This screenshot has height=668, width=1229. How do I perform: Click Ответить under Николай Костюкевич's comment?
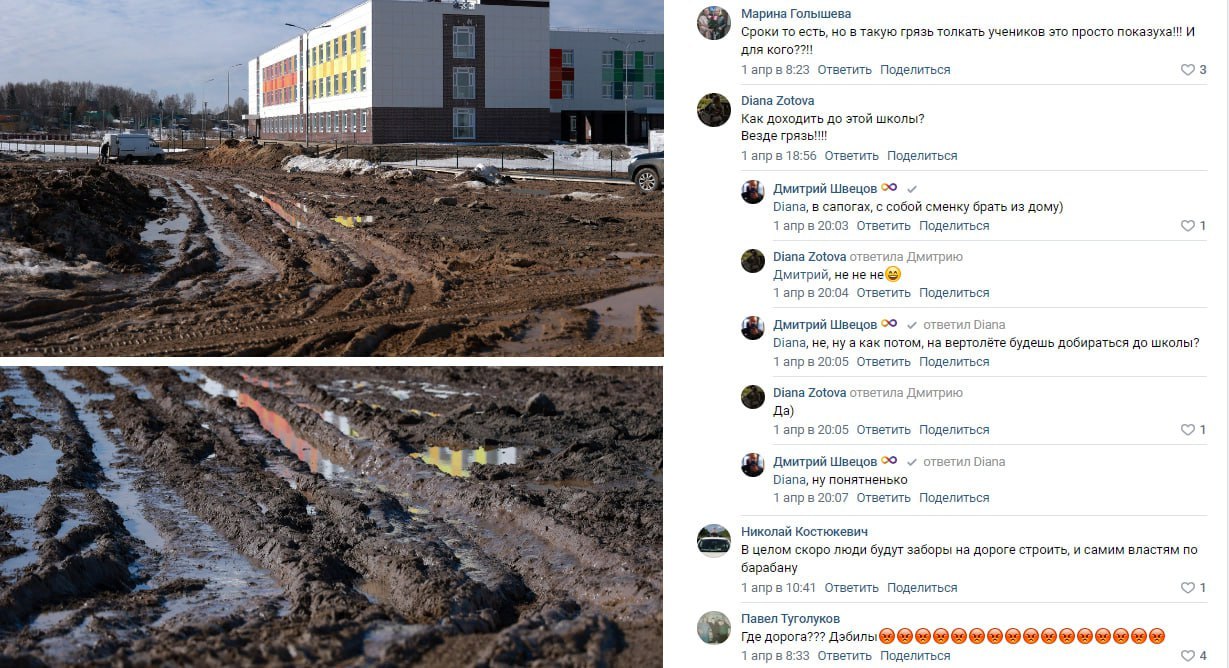[x=851, y=588]
